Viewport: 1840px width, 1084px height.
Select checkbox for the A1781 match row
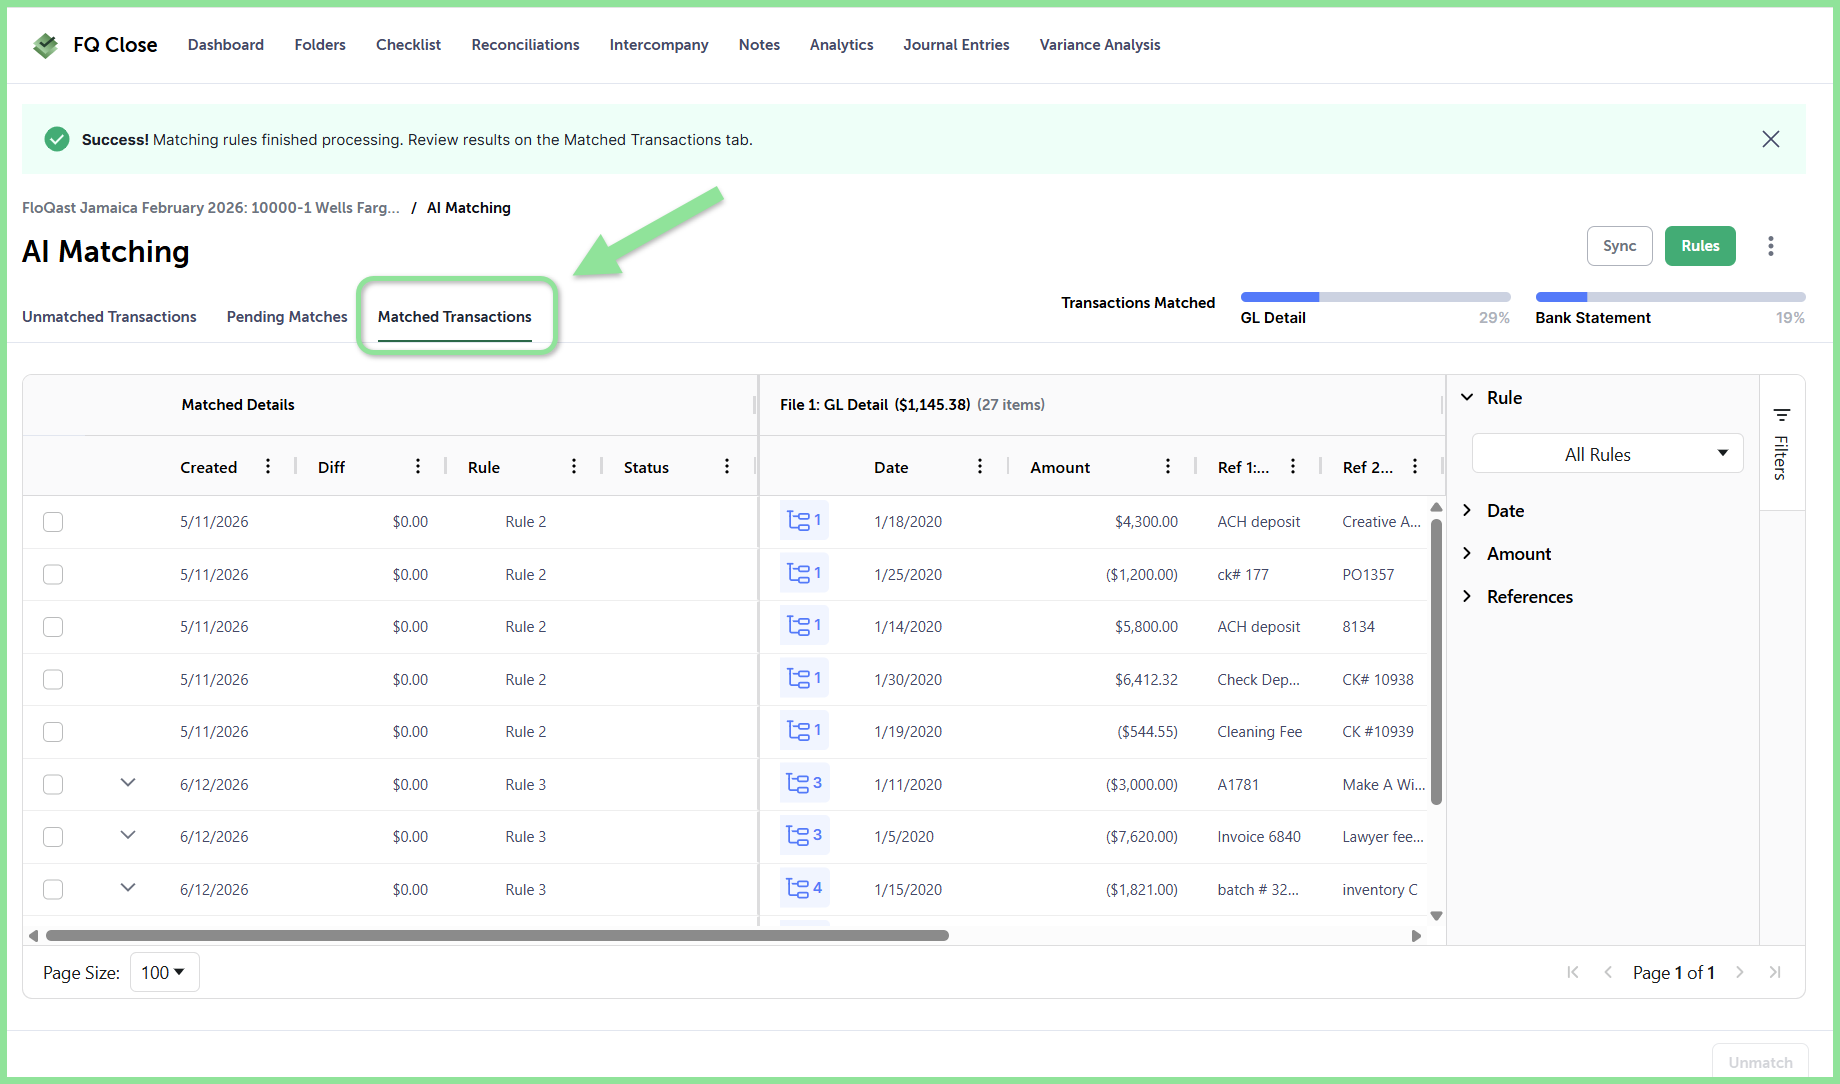pyautogui.click(x=53, y=784)
